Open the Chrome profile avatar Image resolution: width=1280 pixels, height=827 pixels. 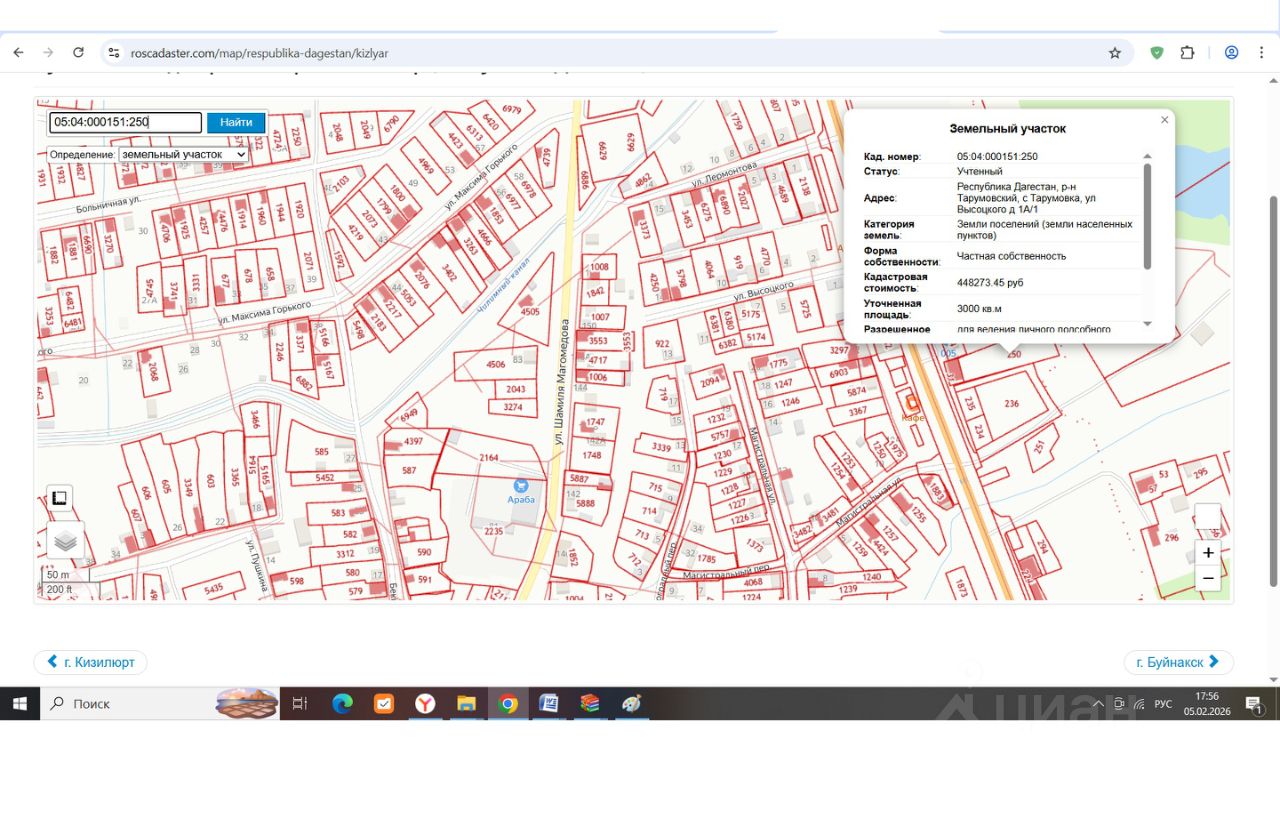point(1231,53)
